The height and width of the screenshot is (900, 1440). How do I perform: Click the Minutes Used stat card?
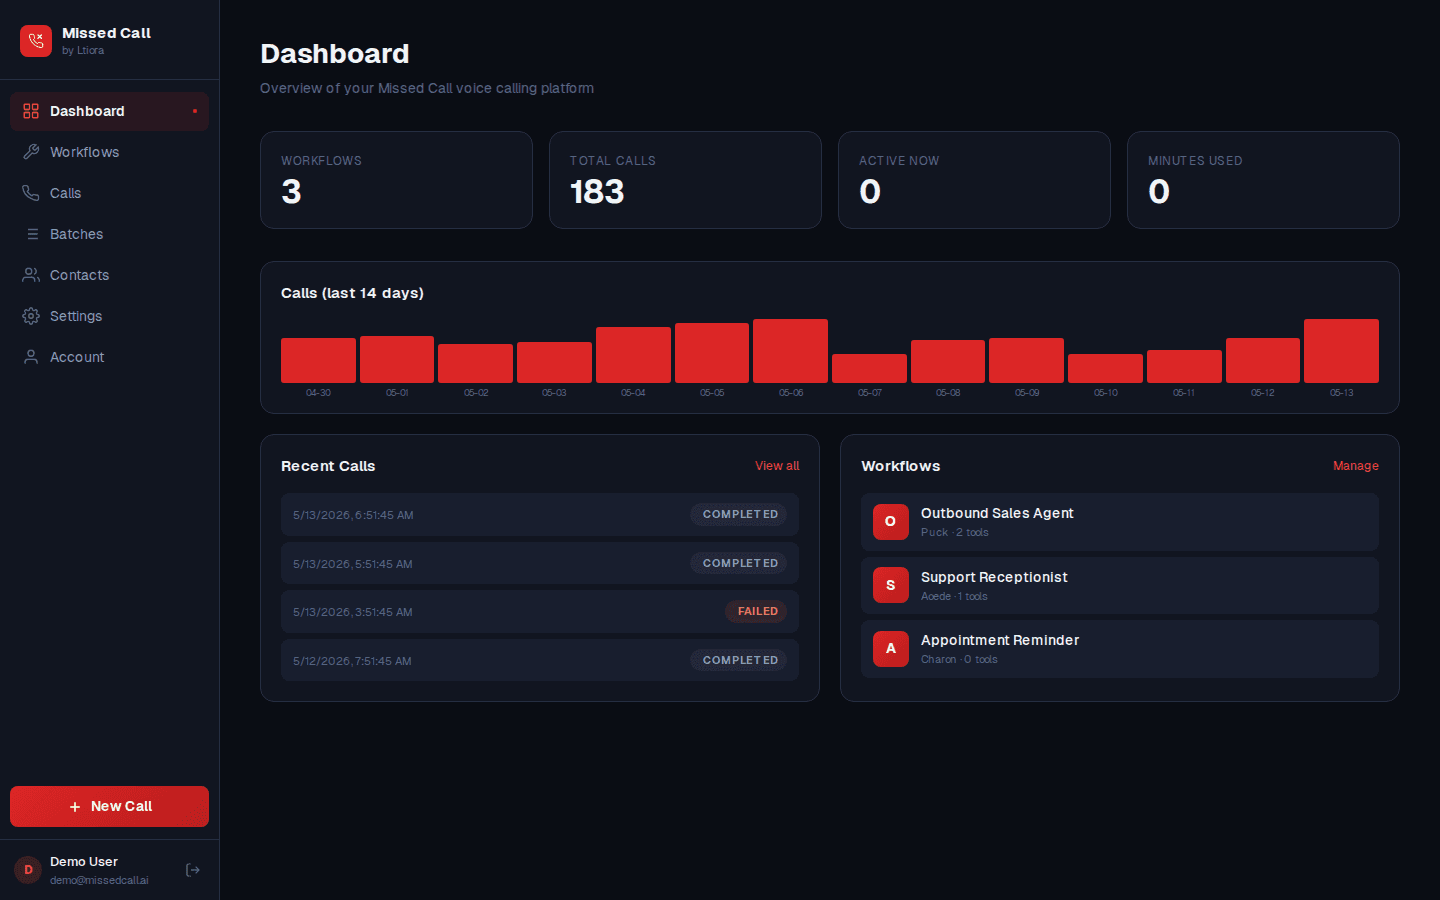pyautogui.click(x=1263, y=180)
